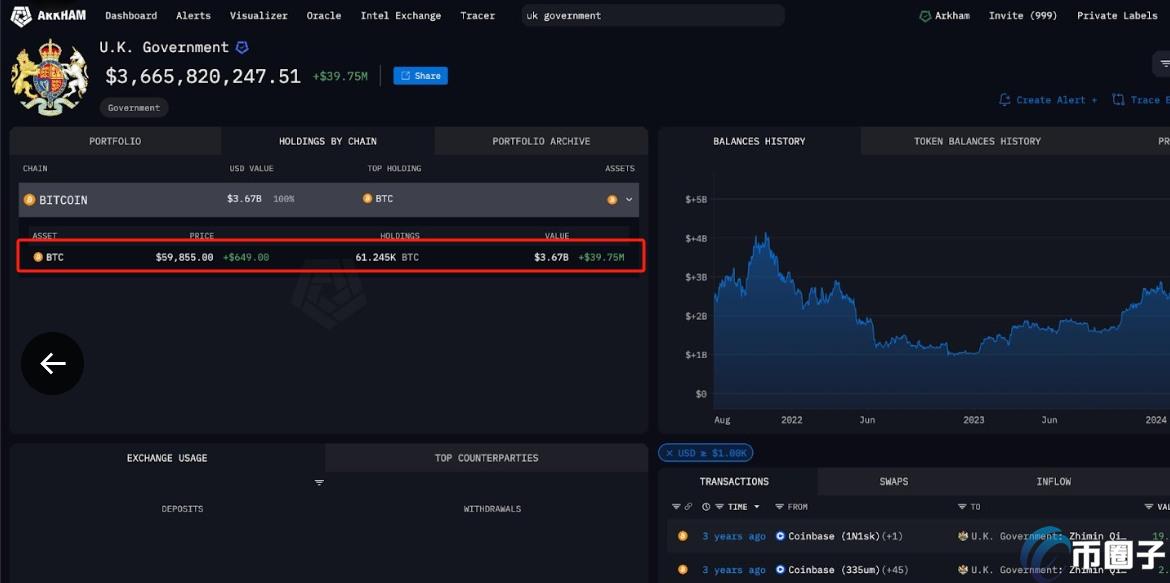The image size is (1170, 583).
Task: Open the Oracle menu item
Action: coord(324,16)
